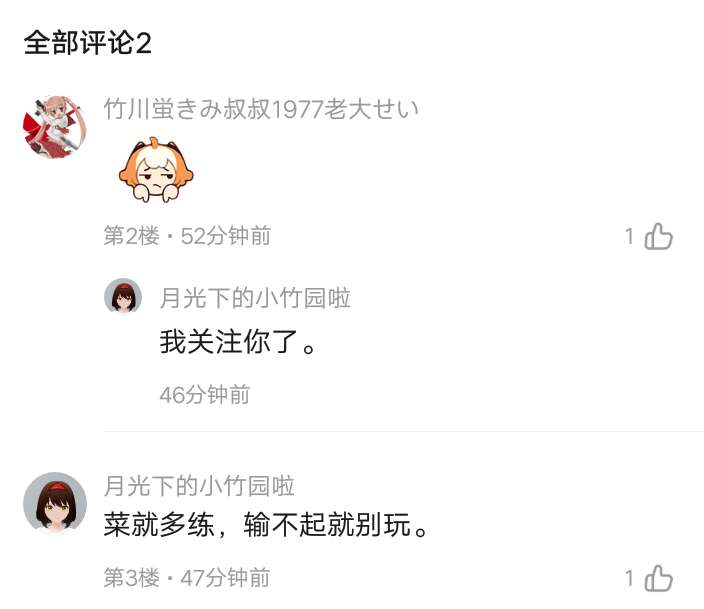This screenshot has width=704, height=609.
Task: Like the second-floor comment with thumbs-up icon
Action: 658,236
